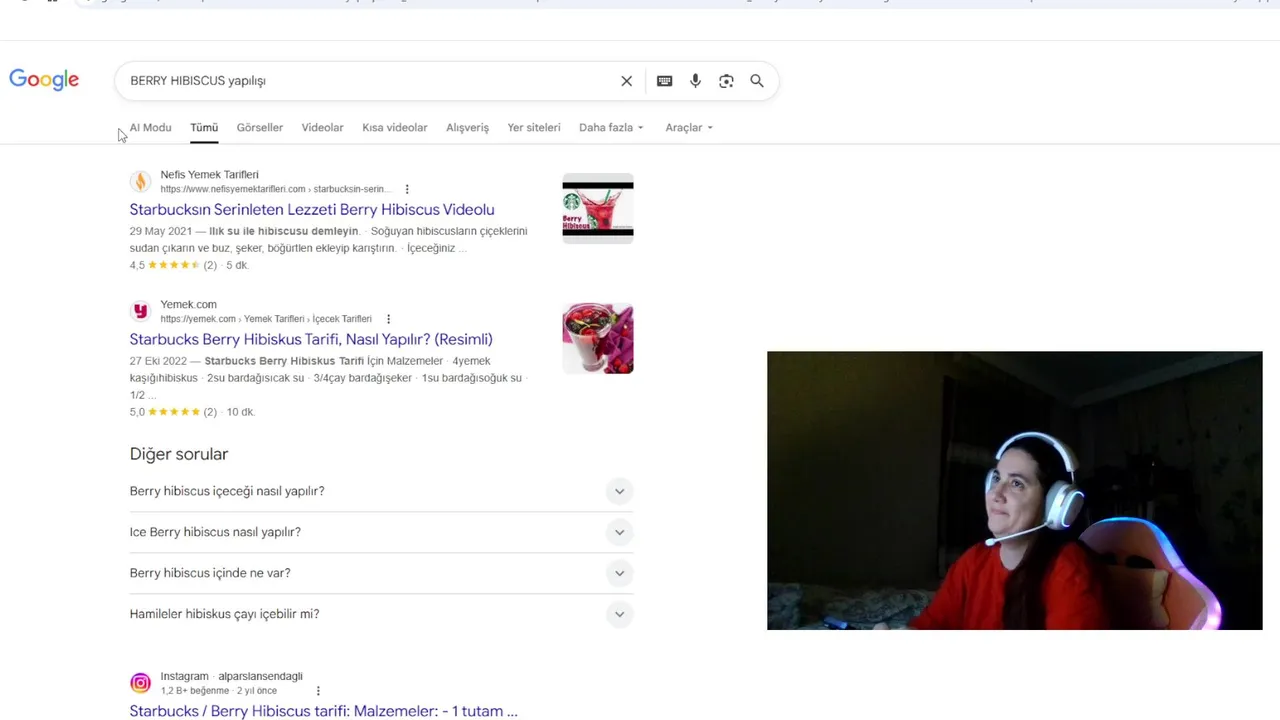Open Yemek.com hibiscus drink thumbnail
Screen dimensions: 1280x720
(598, 338)
